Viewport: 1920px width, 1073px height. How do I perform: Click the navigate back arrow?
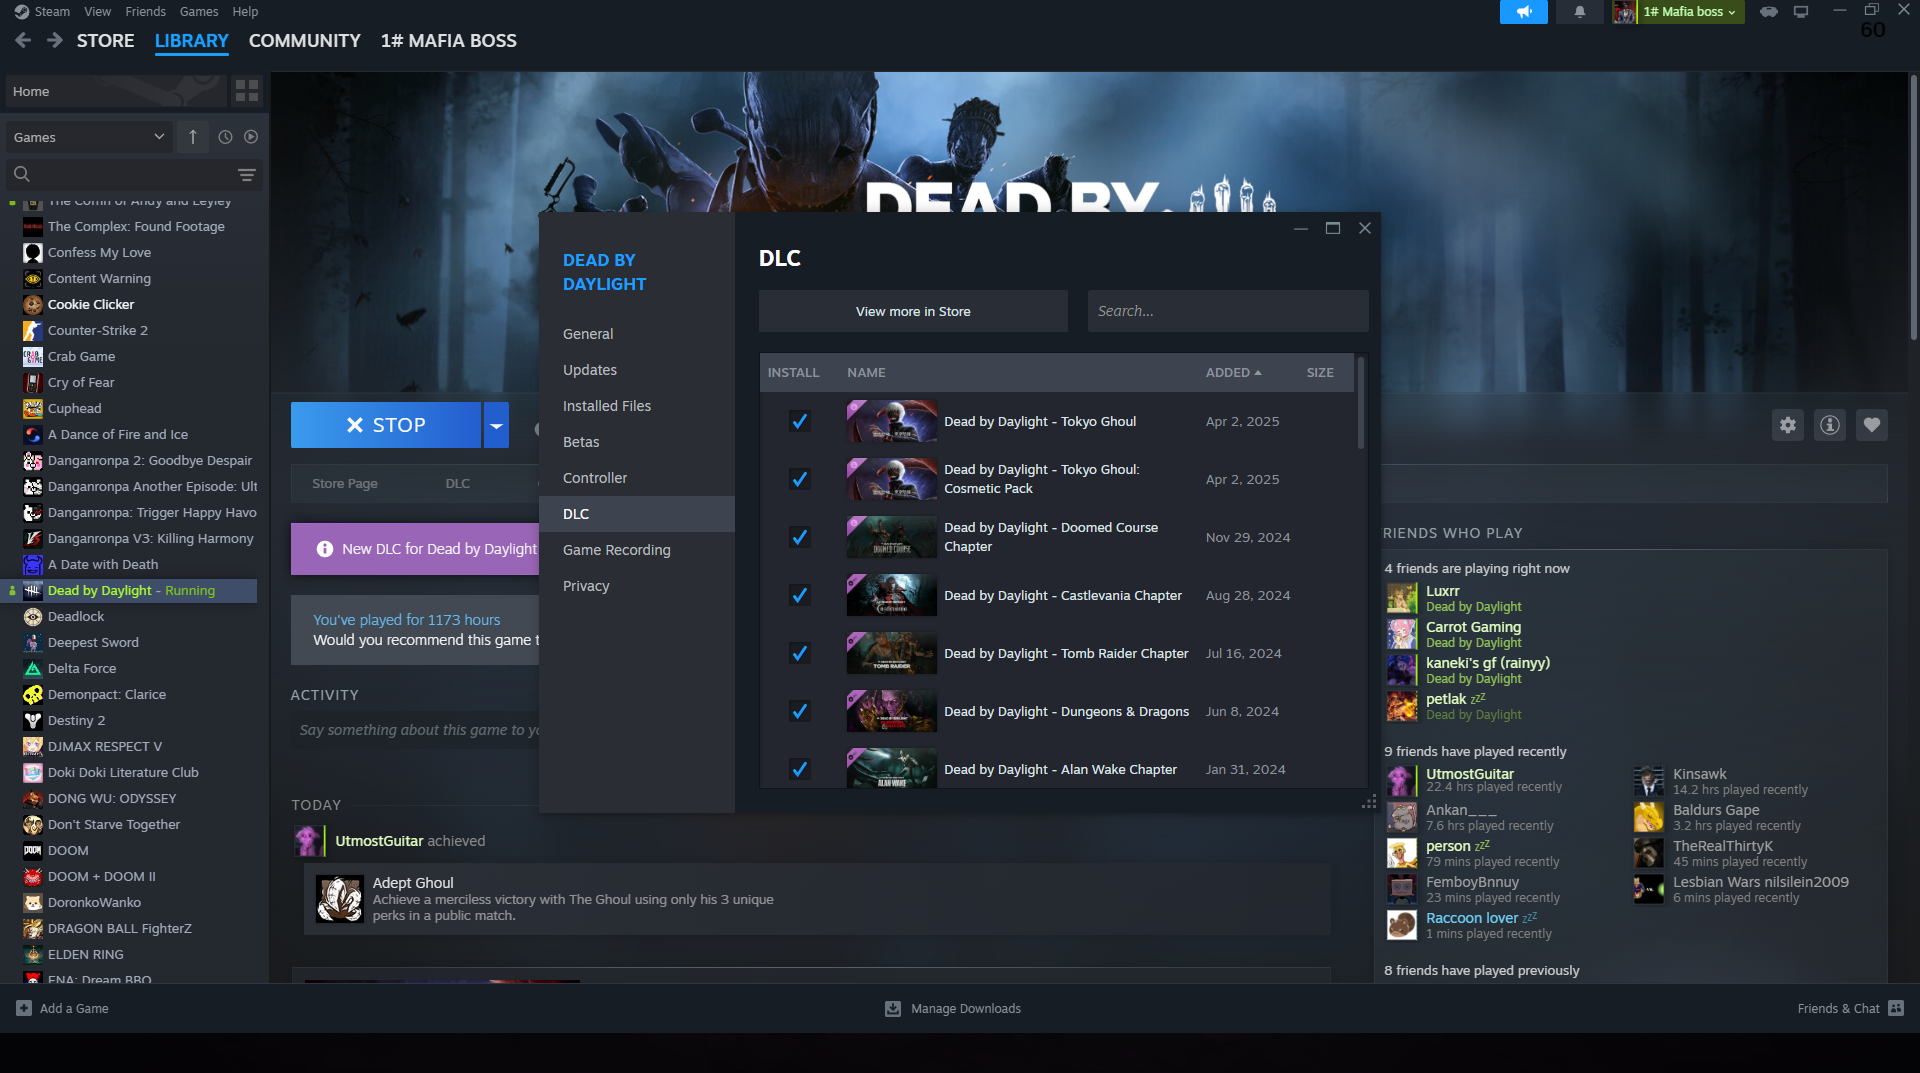point(24,41)
